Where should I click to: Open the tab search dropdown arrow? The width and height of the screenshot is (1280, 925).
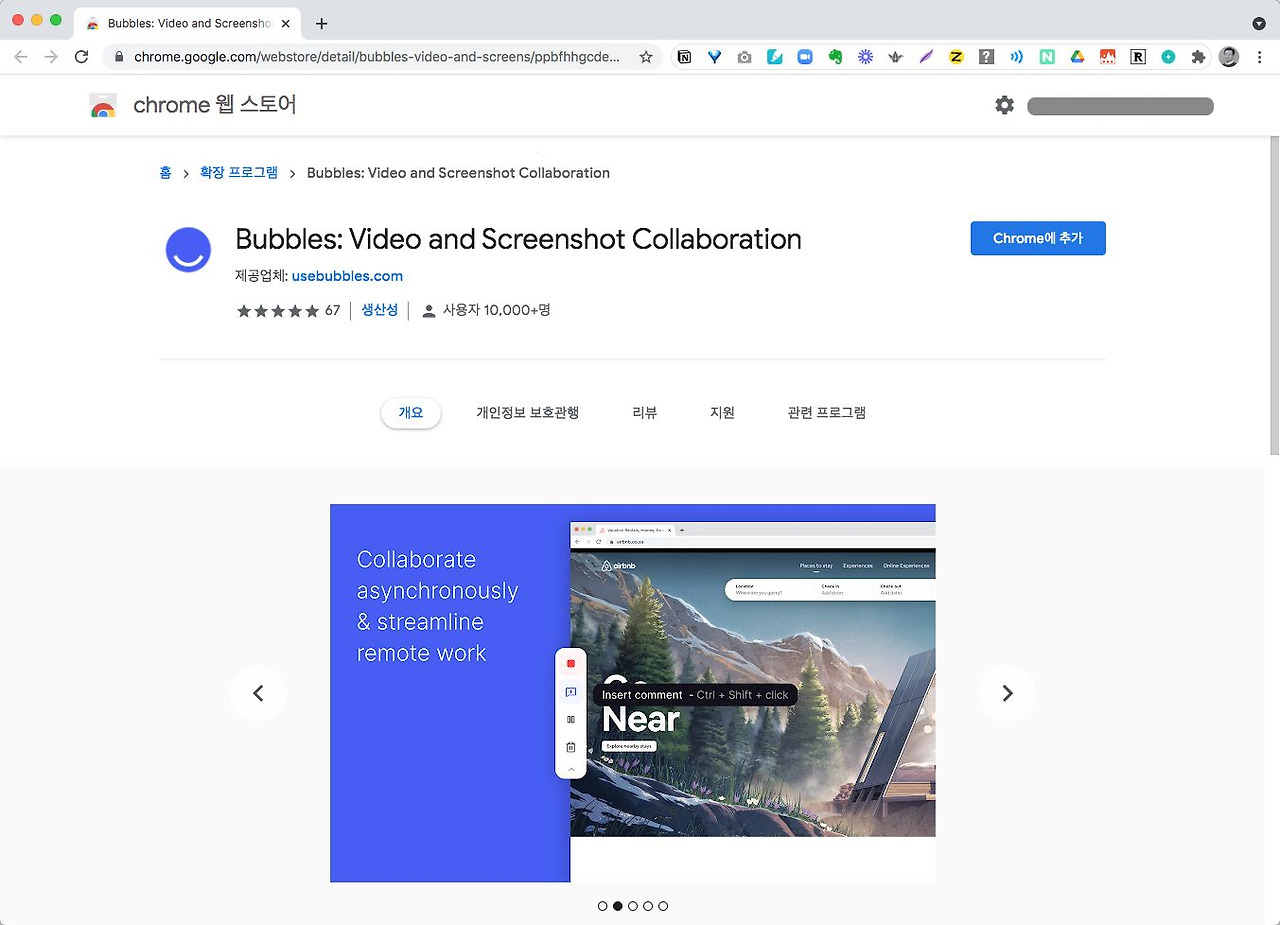[1259, 23]
